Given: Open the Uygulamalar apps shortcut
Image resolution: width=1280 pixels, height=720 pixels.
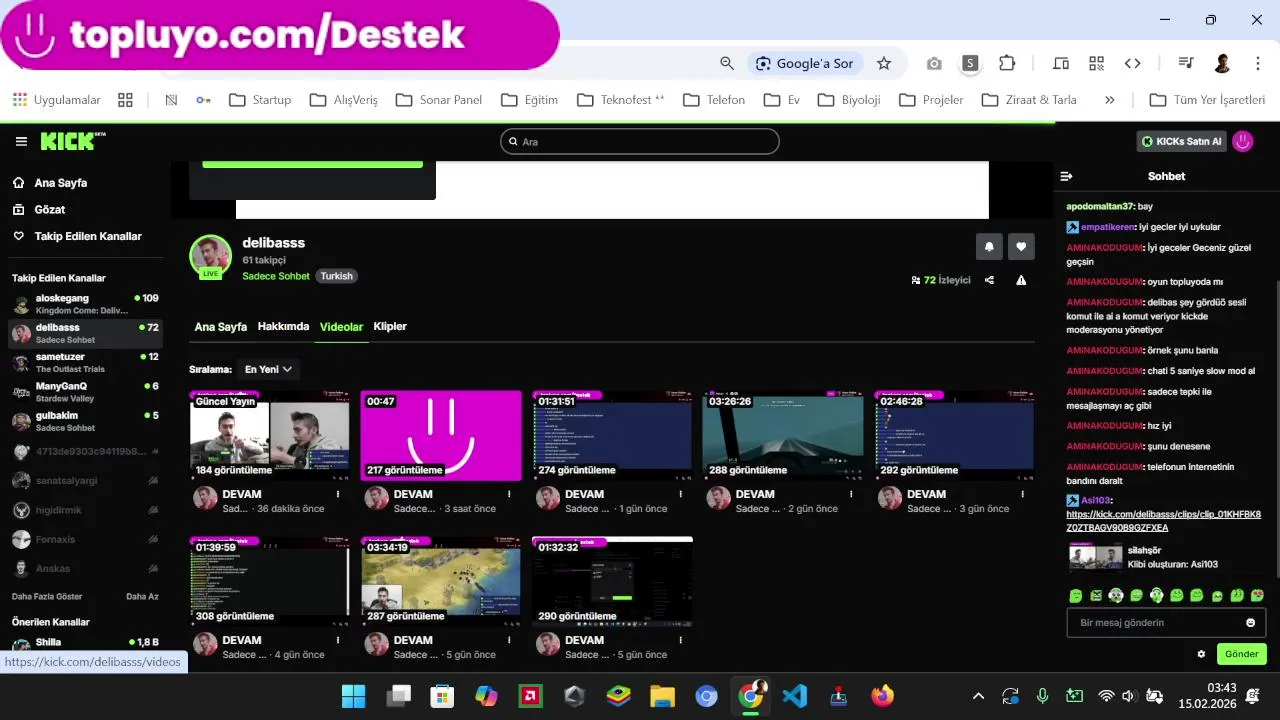Looking at the screenshot, I should (x=57, y=100).
